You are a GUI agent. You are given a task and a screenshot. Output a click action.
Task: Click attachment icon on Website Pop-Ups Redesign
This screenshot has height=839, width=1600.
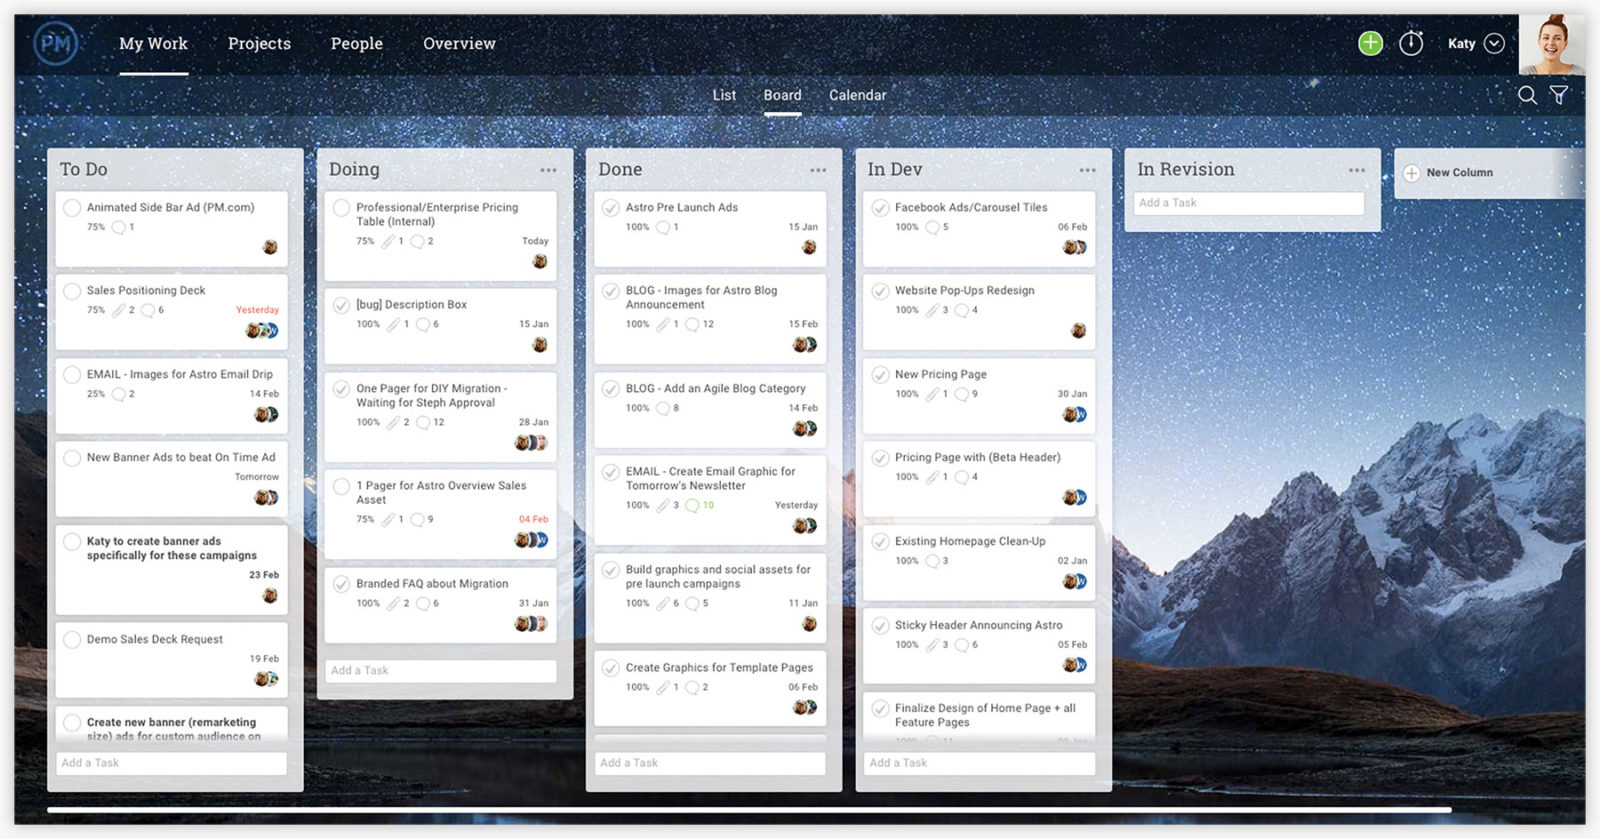[x=932, y=311]
